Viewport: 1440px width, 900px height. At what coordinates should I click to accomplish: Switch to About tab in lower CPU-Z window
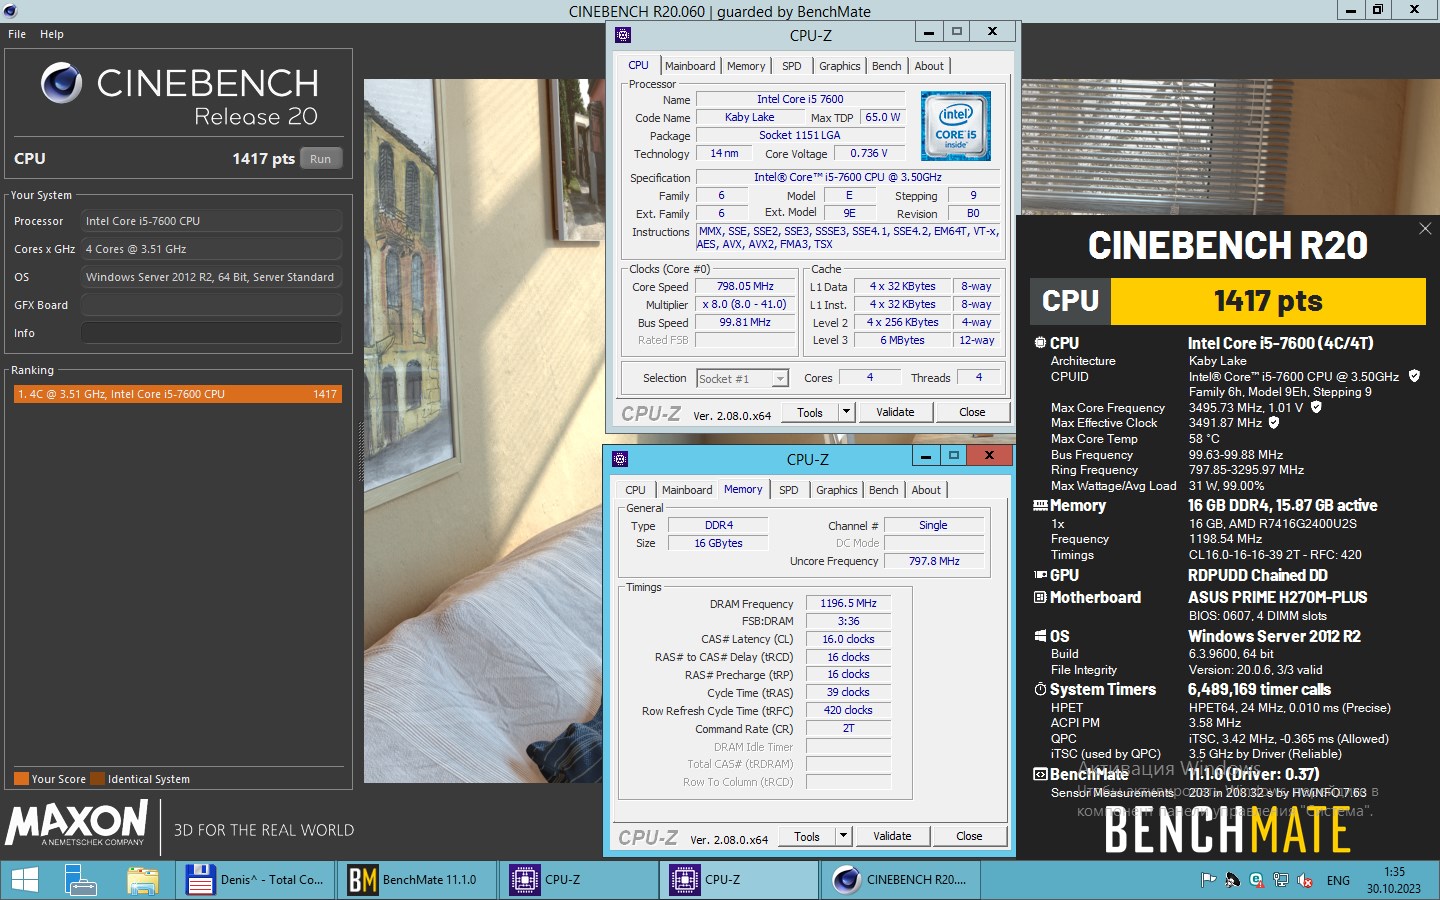(926, 490)
